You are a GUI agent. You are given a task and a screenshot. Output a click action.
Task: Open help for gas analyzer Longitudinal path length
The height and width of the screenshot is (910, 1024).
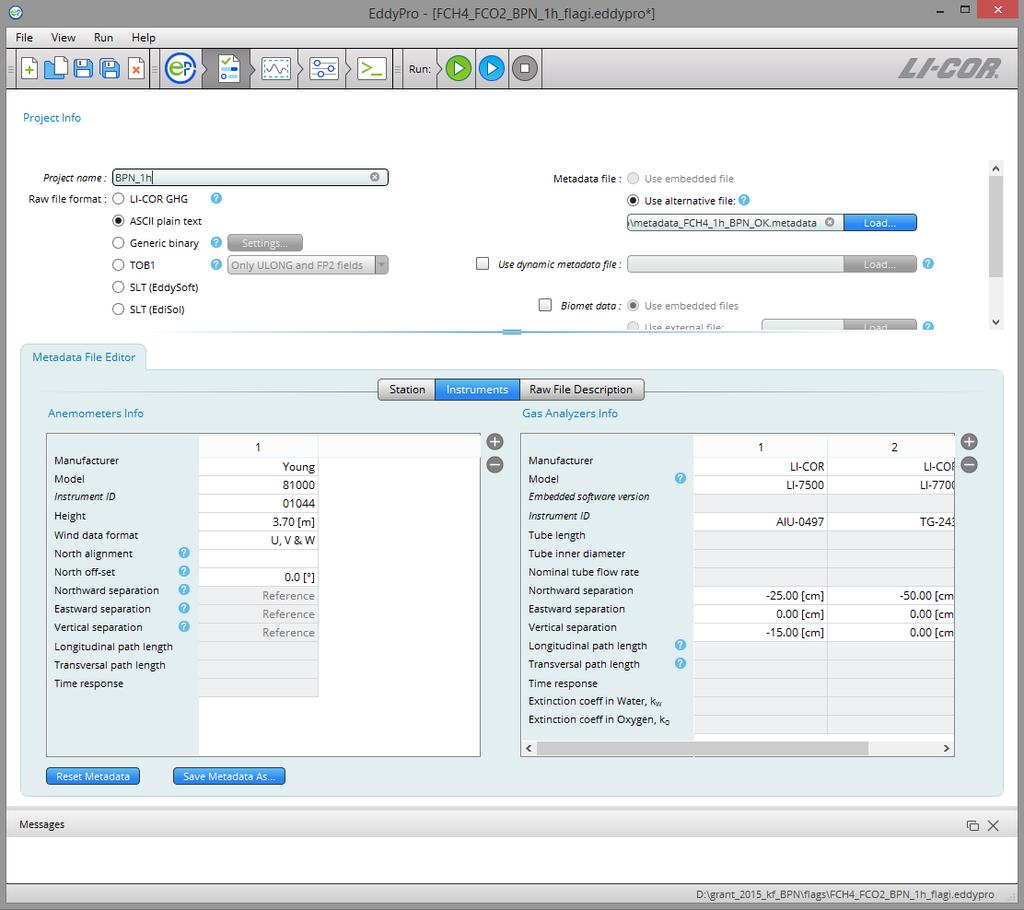coord(680,645)
